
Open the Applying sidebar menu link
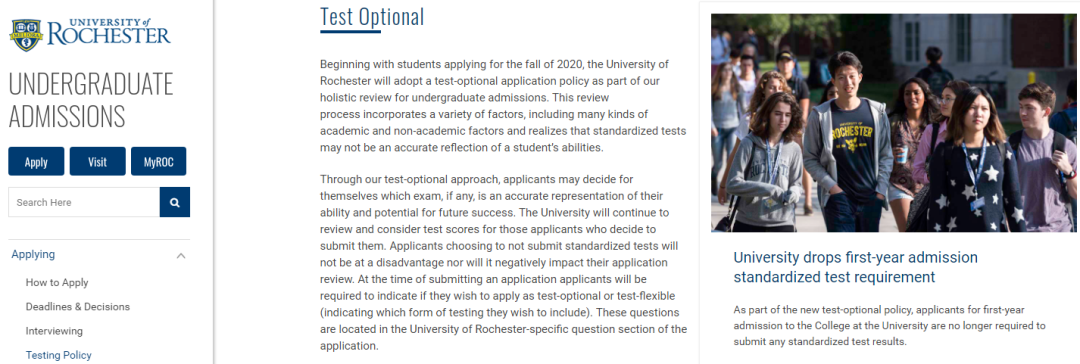(x=33, y=254)
